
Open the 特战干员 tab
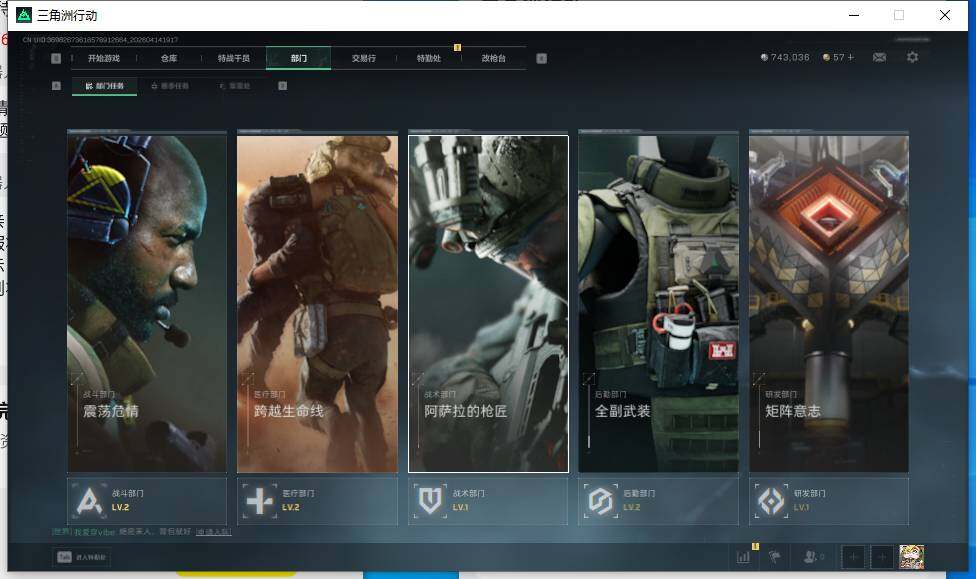tap(233, 59)
